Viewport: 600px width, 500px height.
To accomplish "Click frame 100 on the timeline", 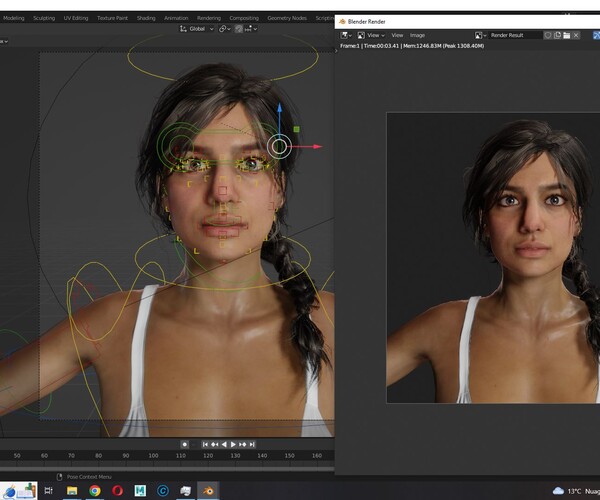I will (x=153, y=456).
